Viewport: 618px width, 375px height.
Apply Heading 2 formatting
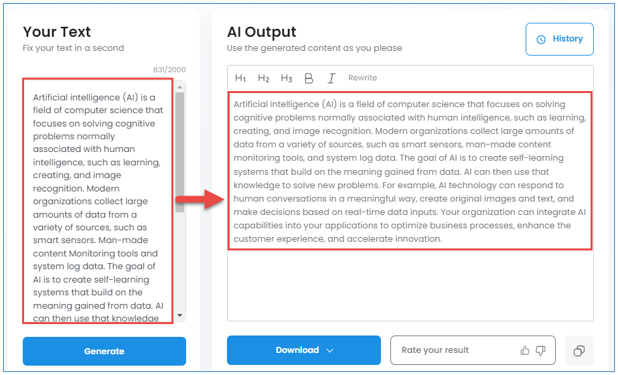263,78
